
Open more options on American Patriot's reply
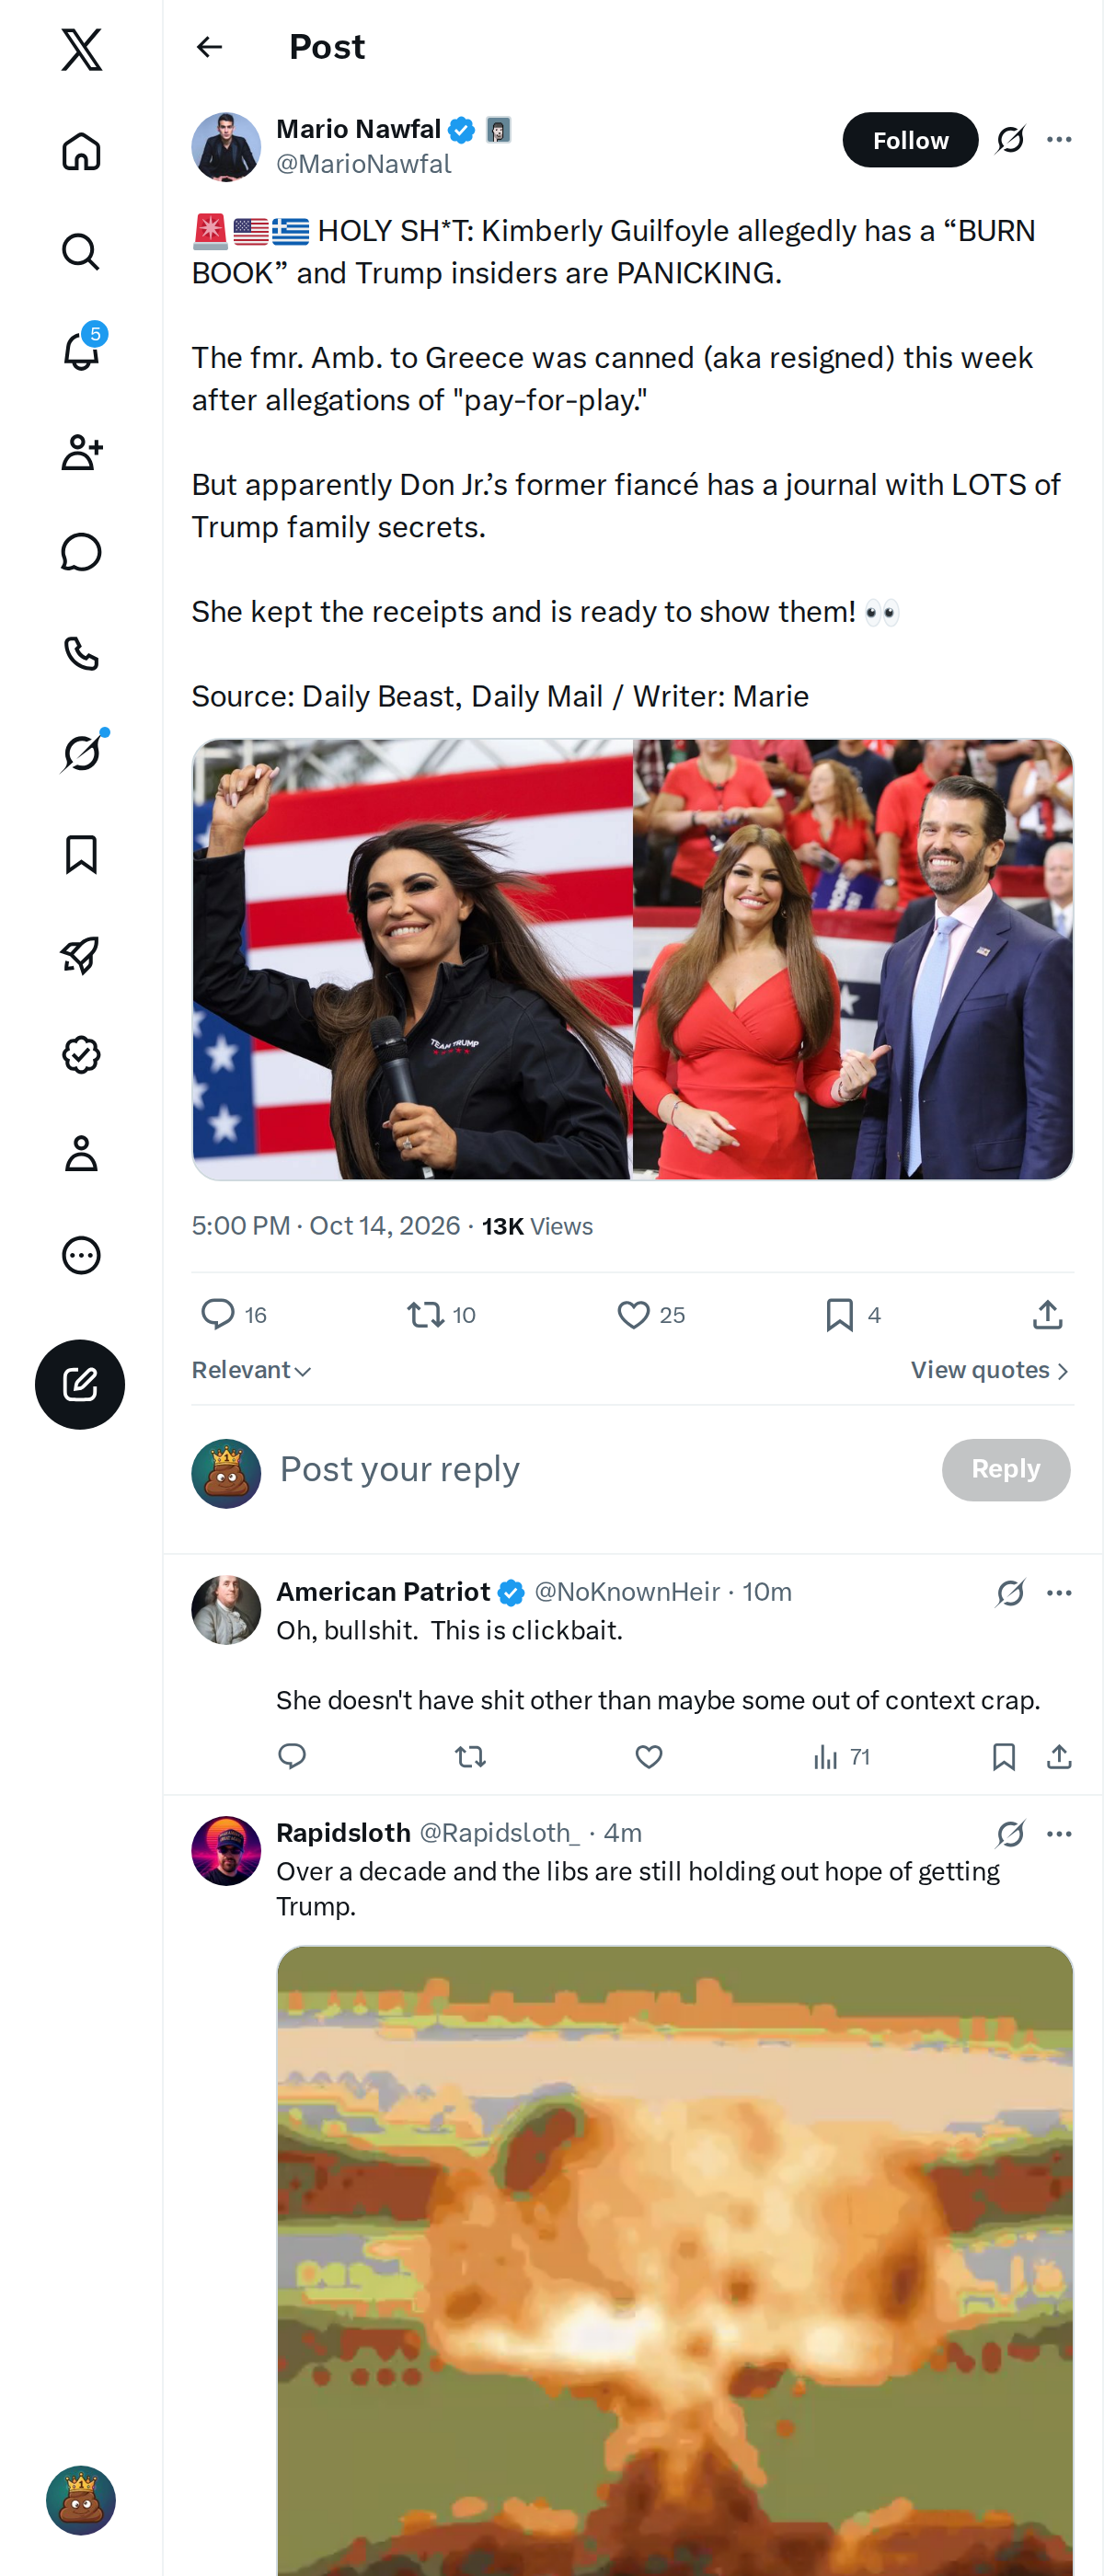[1059, 1592]
